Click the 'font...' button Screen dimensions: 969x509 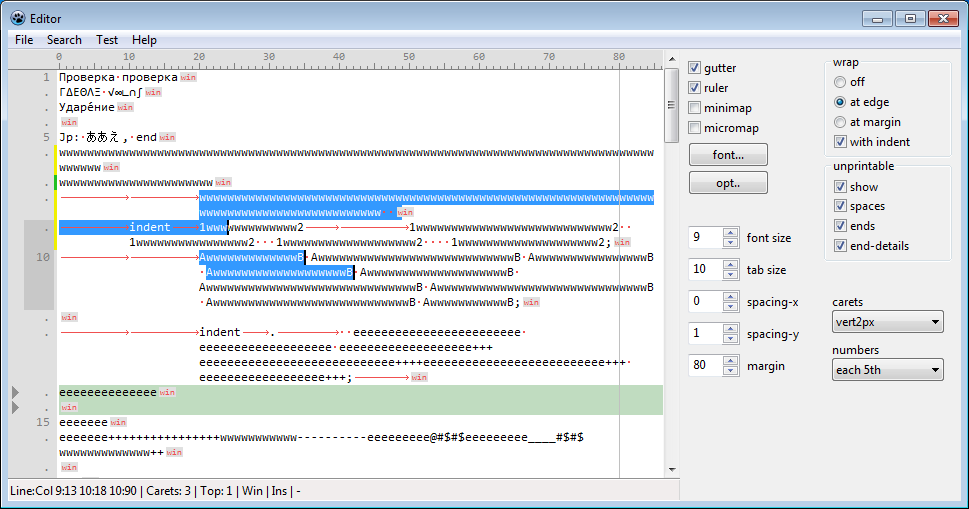point(728,155)
